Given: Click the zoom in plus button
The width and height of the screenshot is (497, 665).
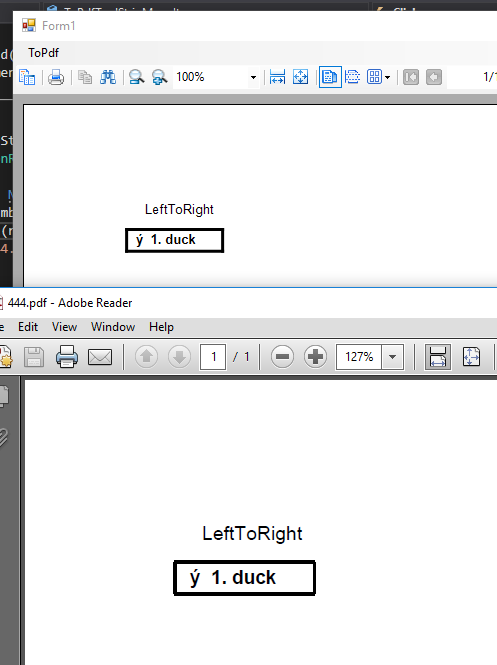Looking at the screenshot, I should 315,357.
